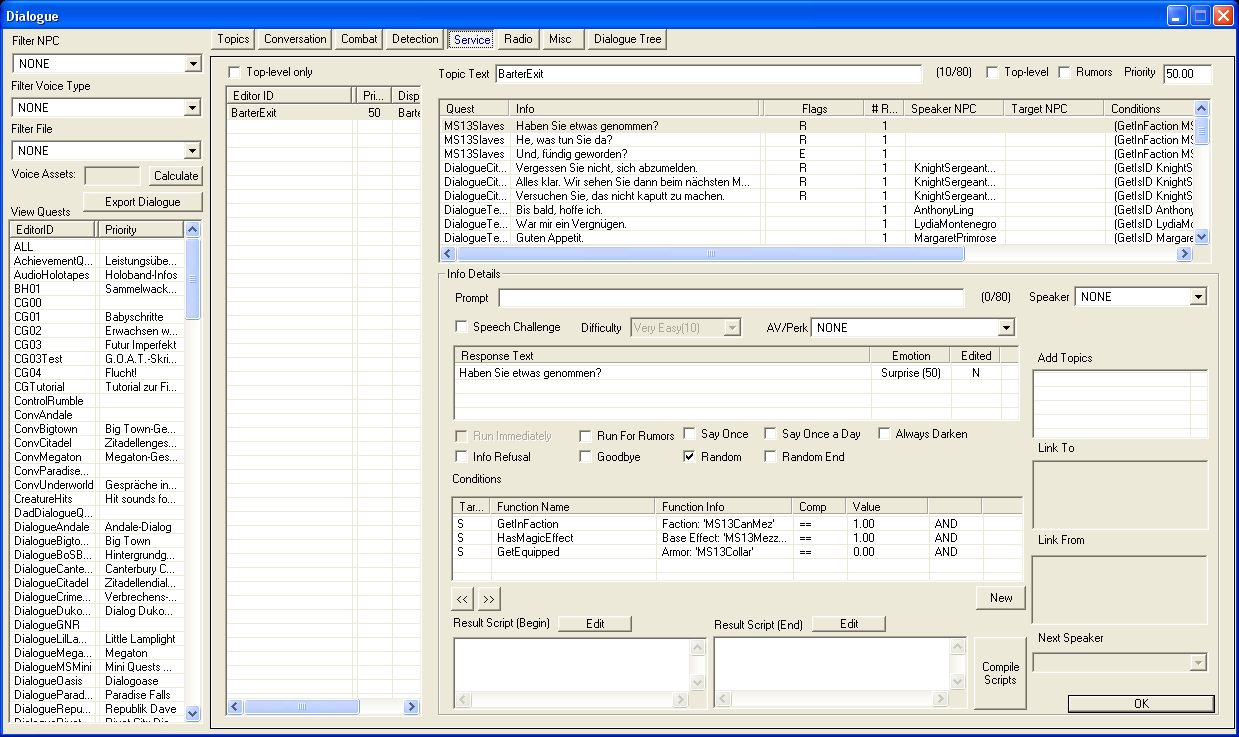This screenshot has width=1239, height=737.
Task: Enable the Speech Challenge checkbox
Action: tap(461, 327)
